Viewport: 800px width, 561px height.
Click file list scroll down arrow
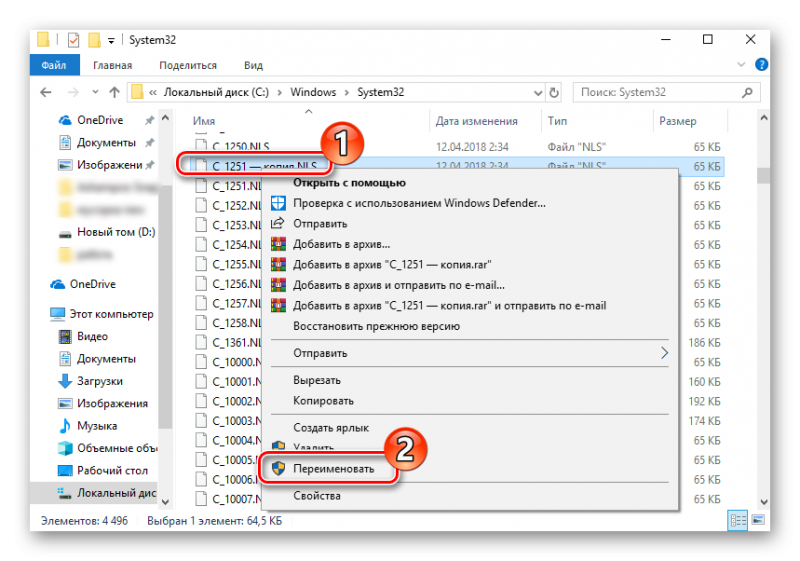click(764, 501)
